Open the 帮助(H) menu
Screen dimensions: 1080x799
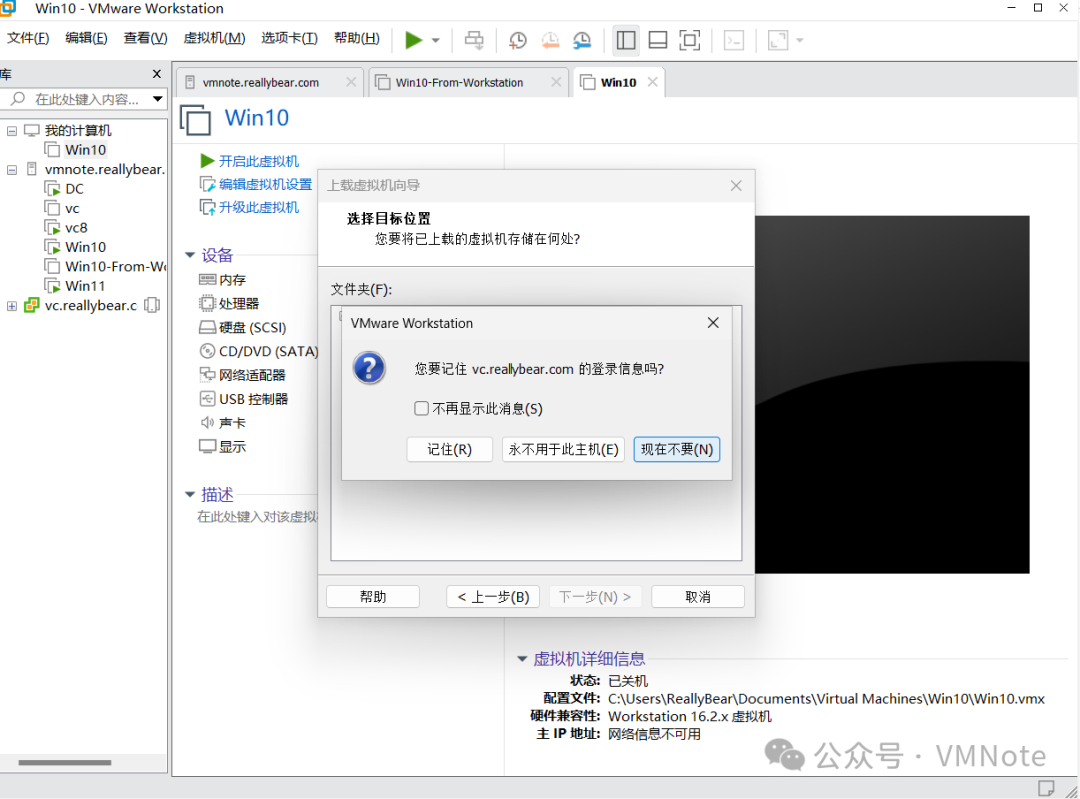(x=357, y=38)
